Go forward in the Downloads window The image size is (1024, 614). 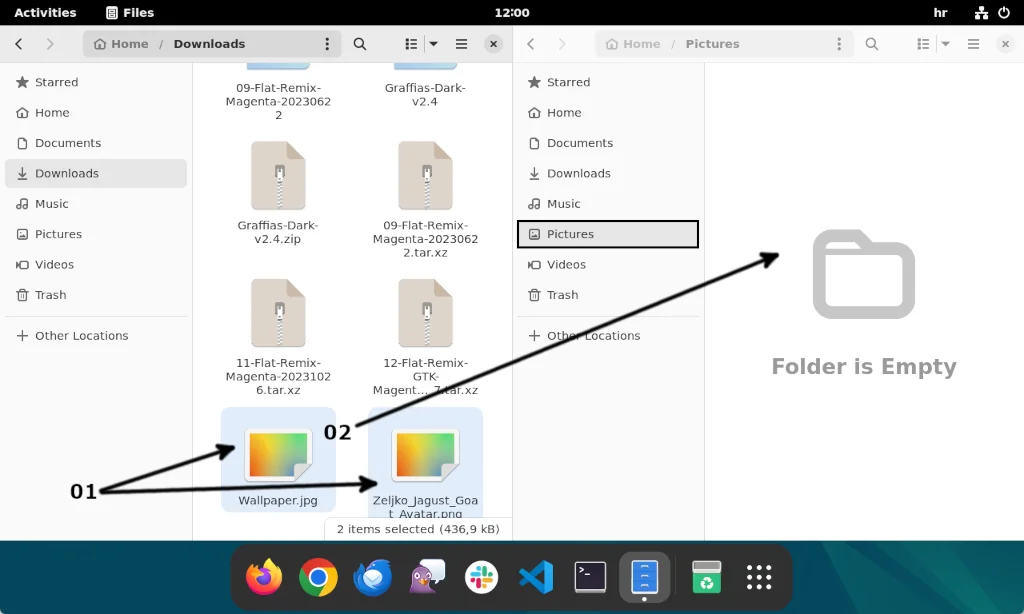tap(50, 44)
